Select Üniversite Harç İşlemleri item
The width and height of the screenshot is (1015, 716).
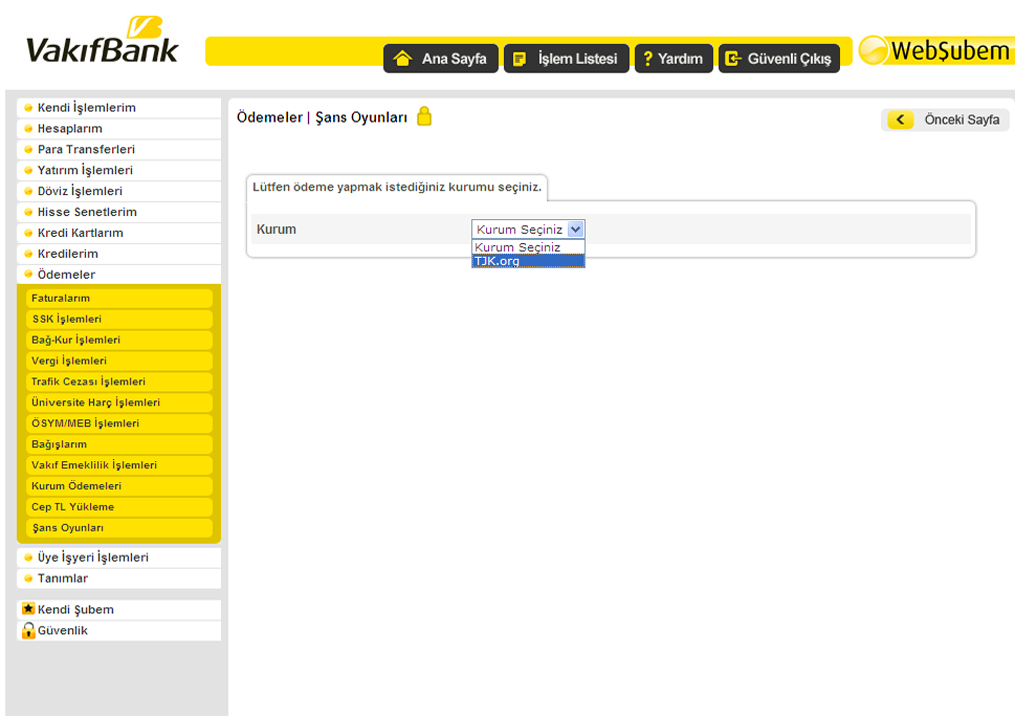(x=119, y=402)
